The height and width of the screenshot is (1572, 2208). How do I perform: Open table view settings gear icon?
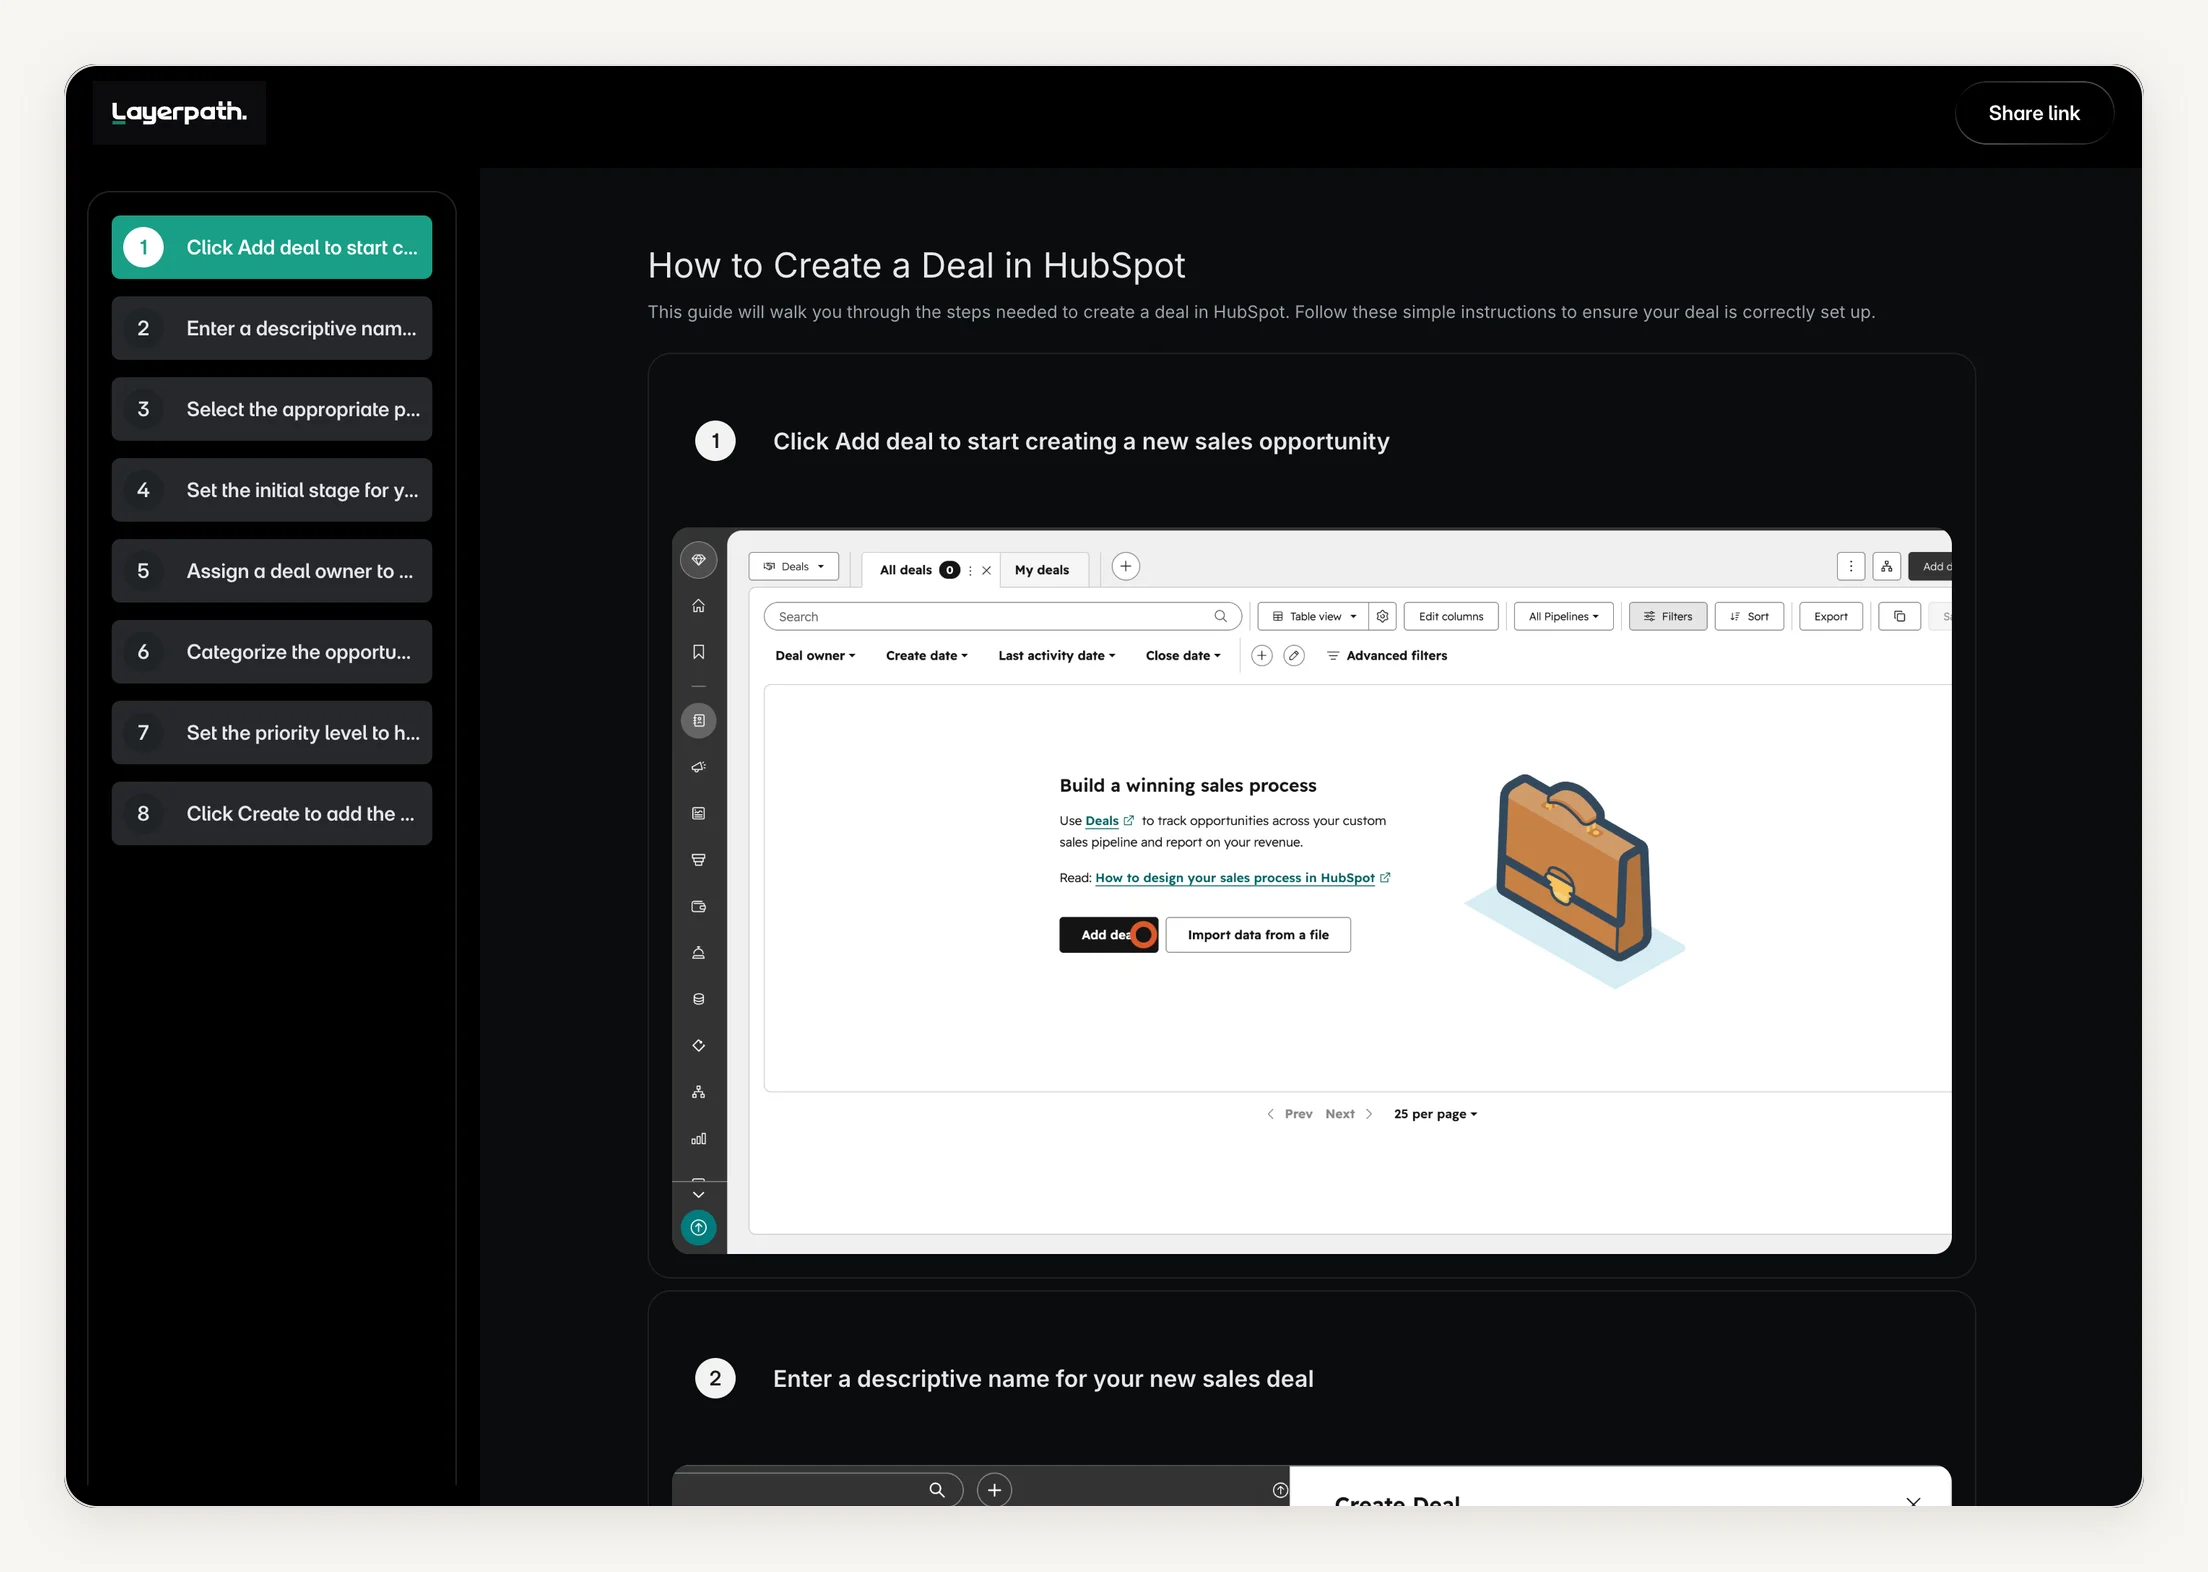(x=1382, y=616)
